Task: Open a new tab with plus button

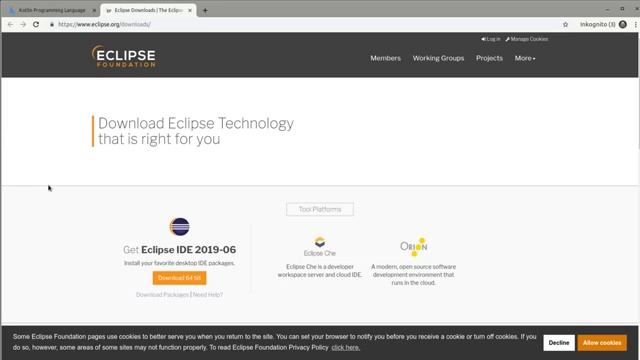Action: point(205,10)
